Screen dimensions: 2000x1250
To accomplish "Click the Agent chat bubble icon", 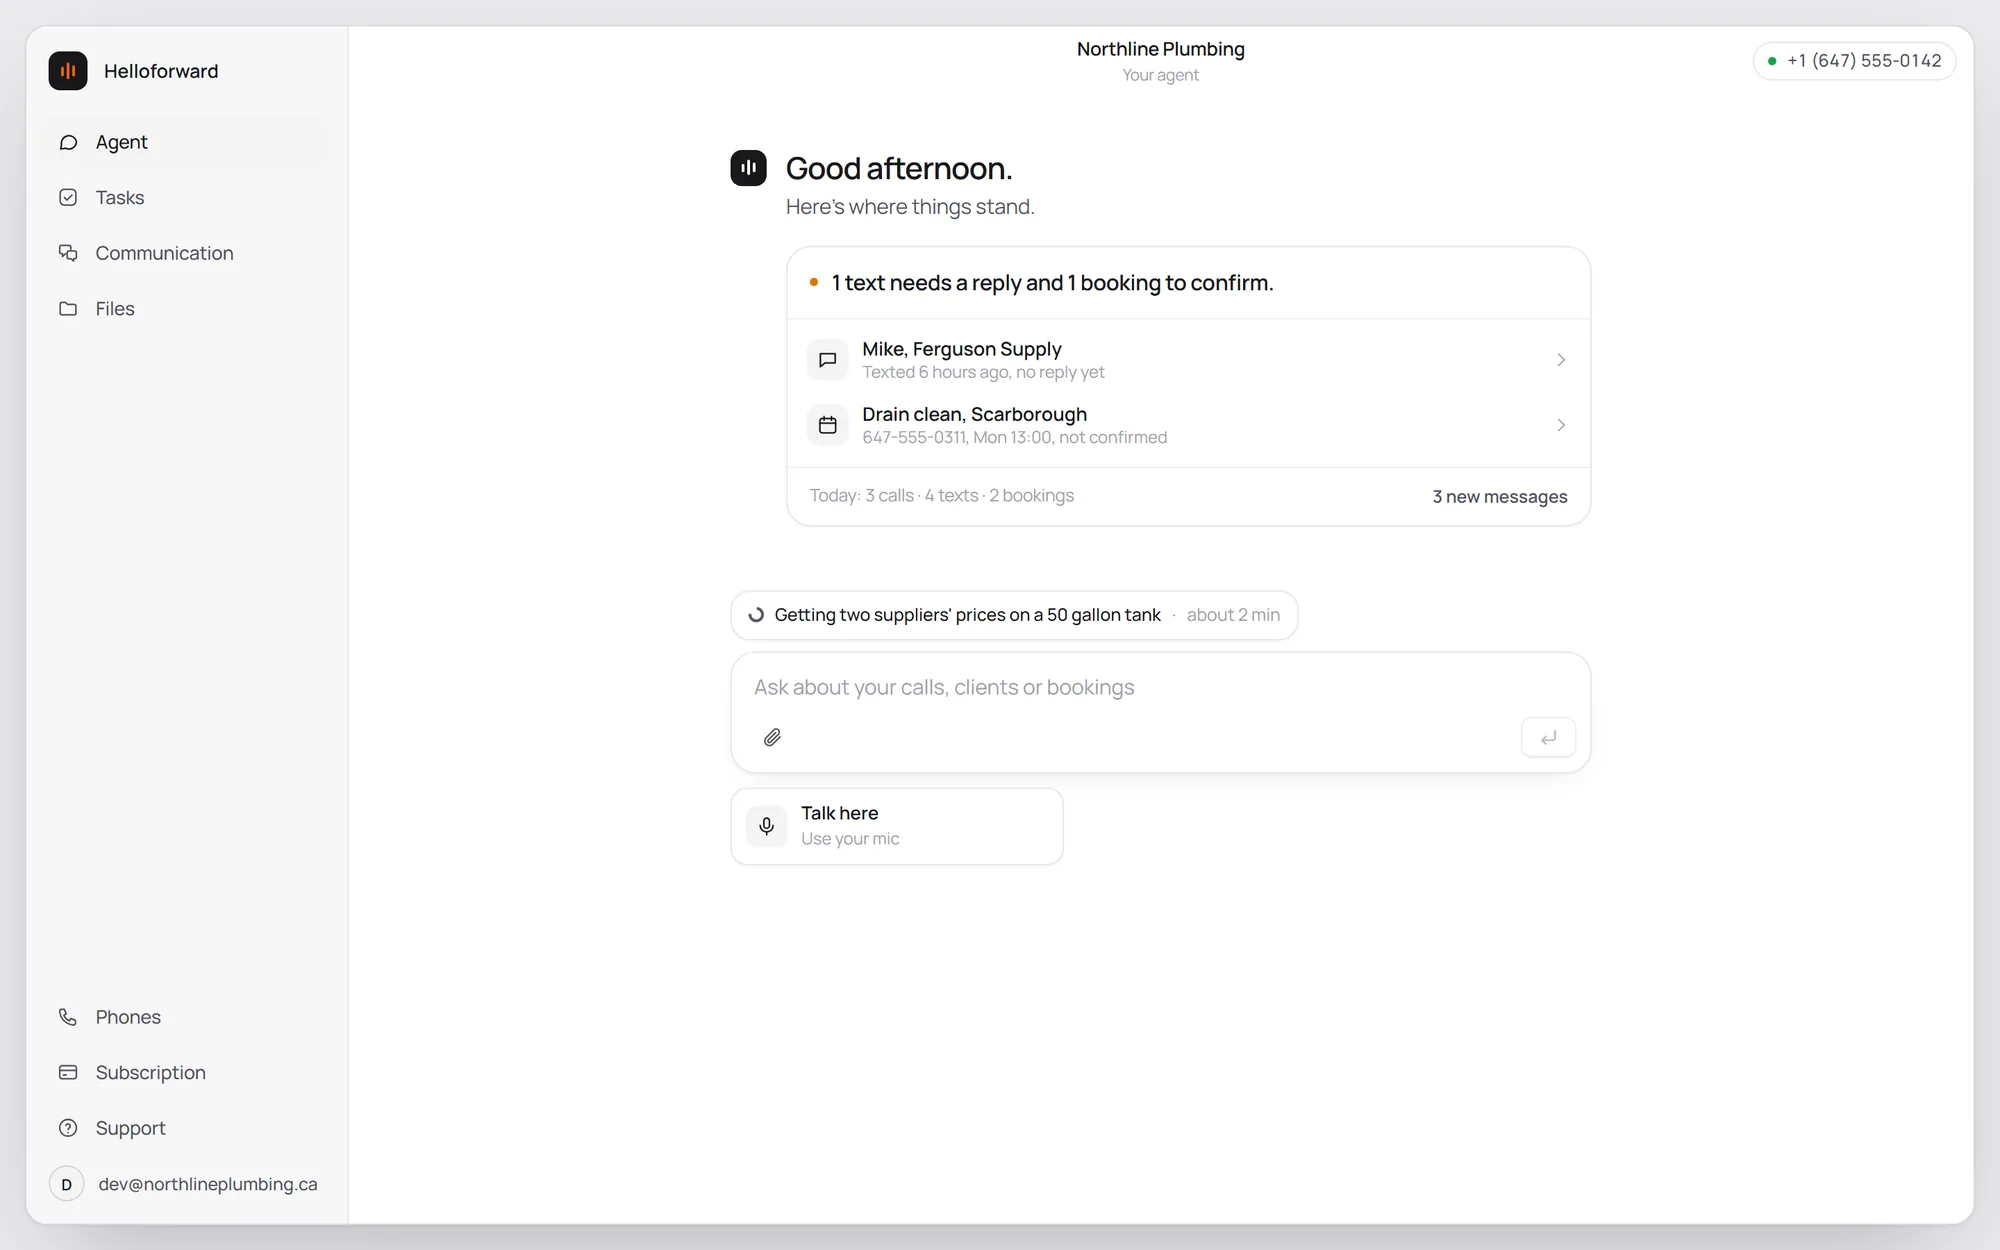I will 68,142.
